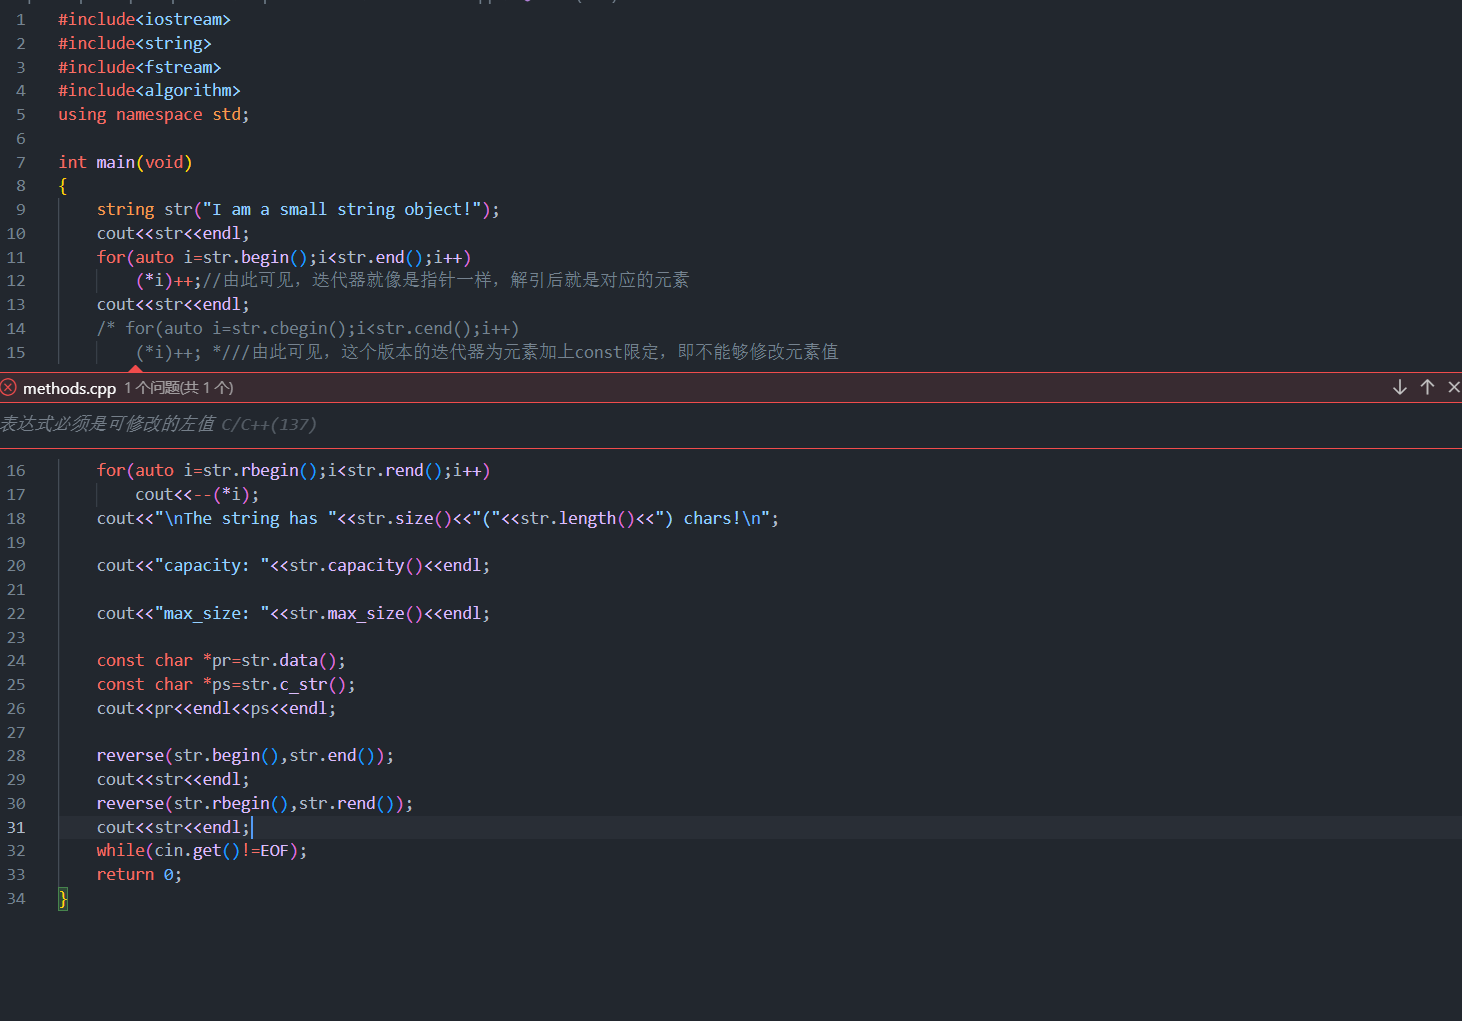
Task: Click the commented 'str.cbegin()' loop line
Action: point(308,328)
